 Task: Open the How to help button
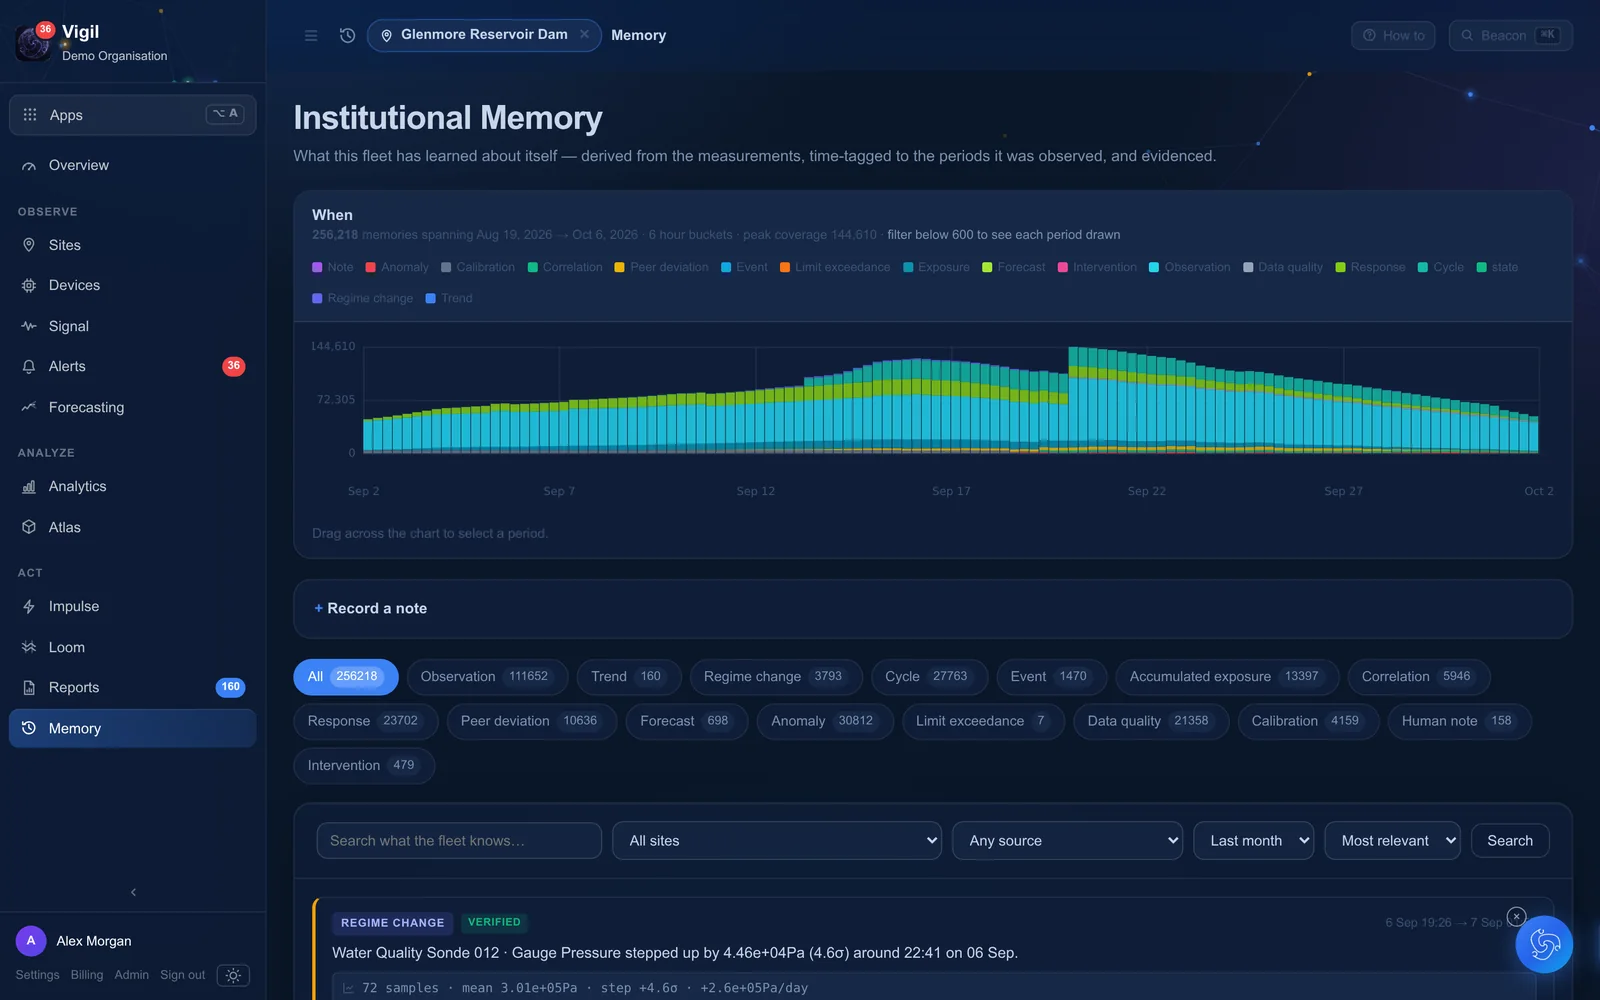[1393, 36]
